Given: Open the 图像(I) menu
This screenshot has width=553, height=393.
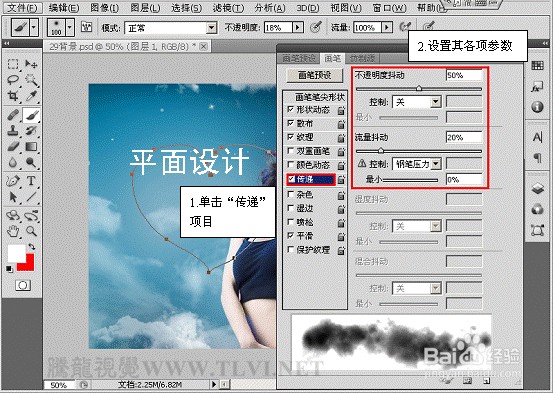Looking at the screenshot, I should point(104,7).
